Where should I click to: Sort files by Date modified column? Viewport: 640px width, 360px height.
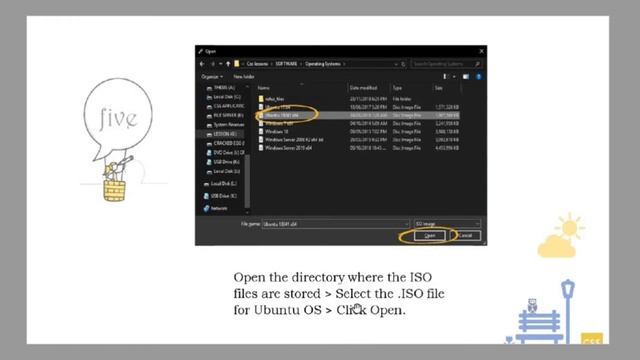(x=363, y=88)
